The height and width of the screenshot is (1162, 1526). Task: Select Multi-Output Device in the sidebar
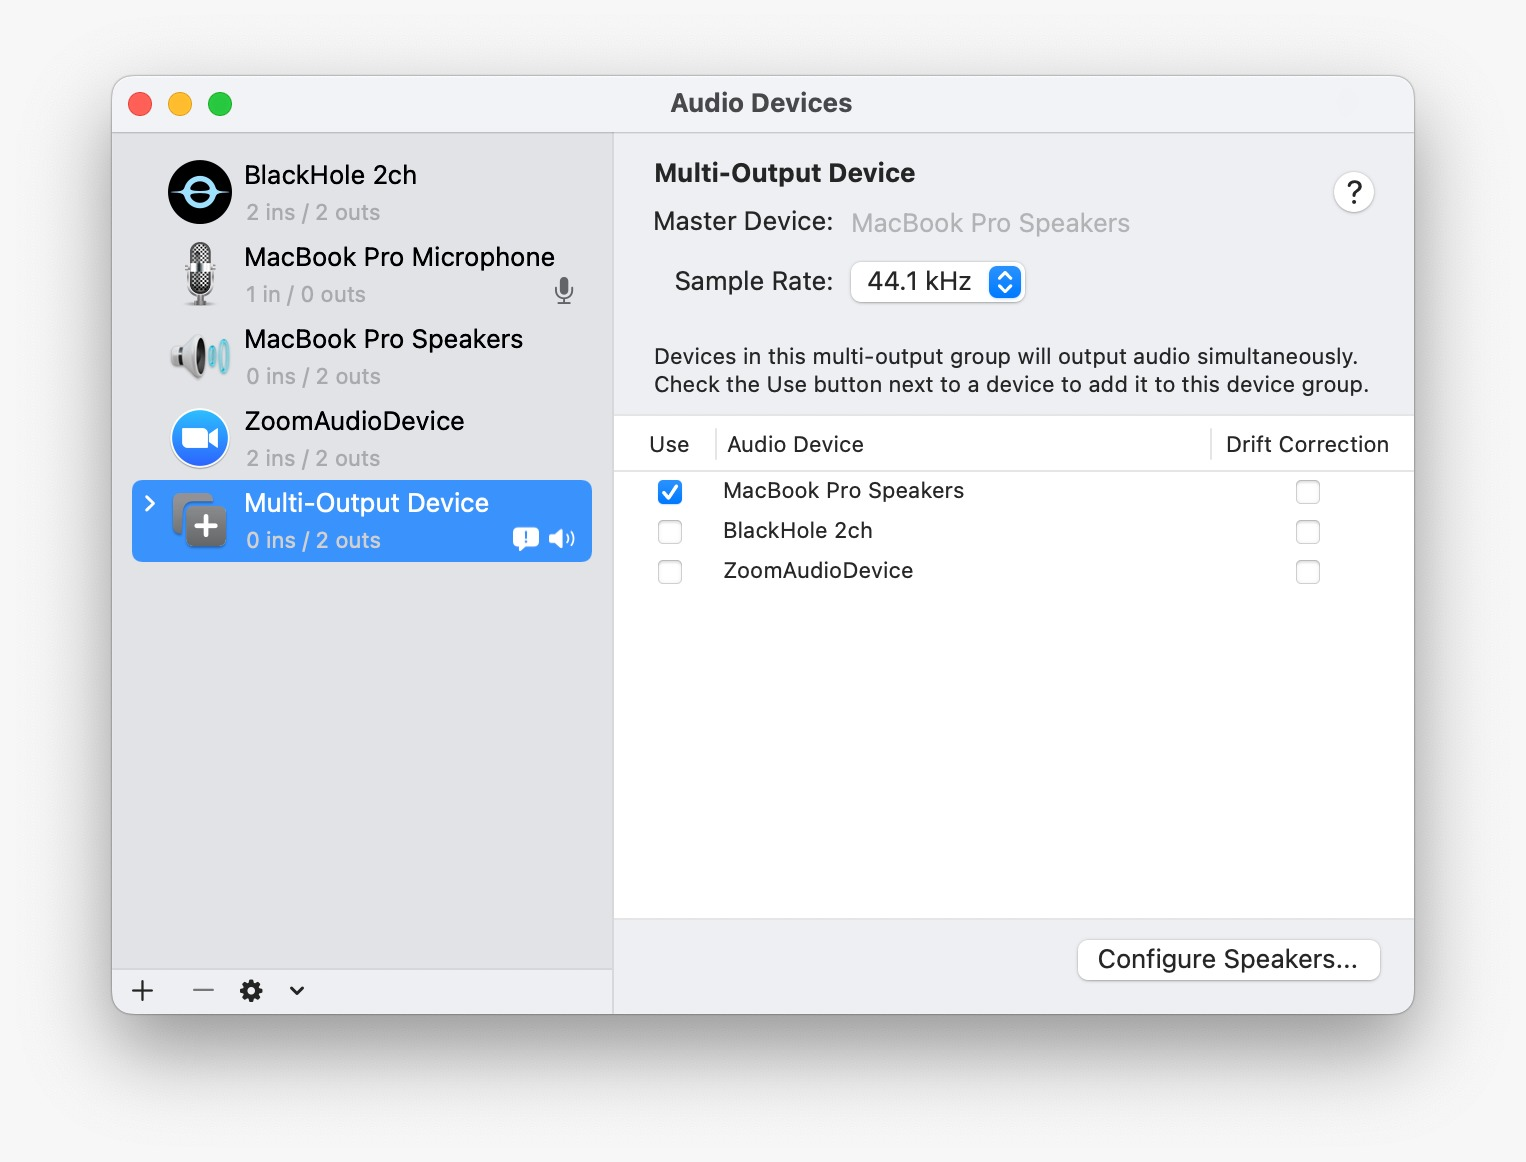pos(362,521)
